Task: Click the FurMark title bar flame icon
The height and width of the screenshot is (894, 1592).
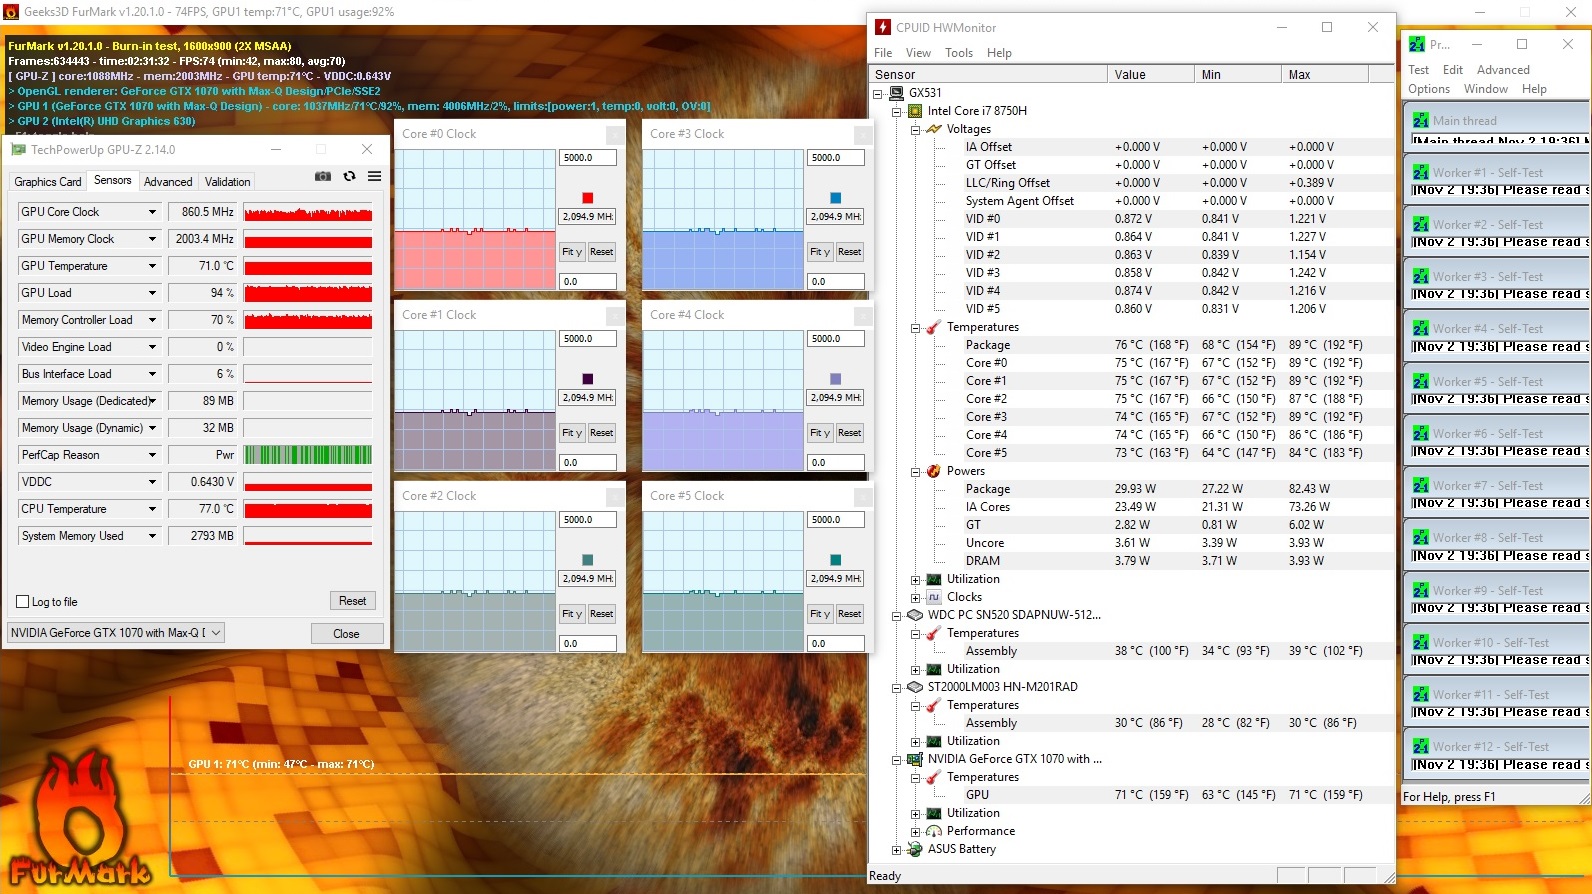Action: point(11,12)
